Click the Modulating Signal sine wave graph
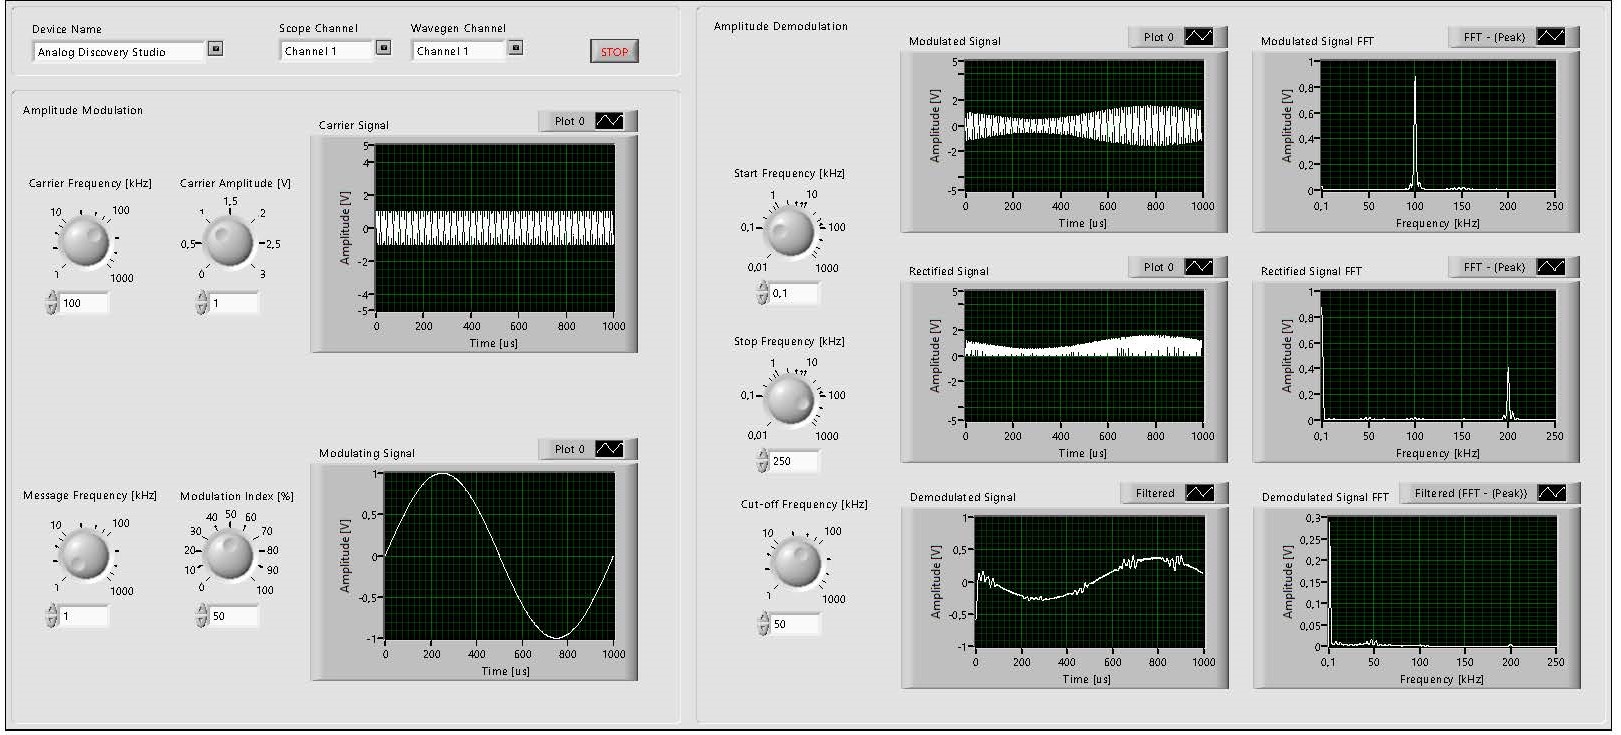This screenshot has width=1621, height=735. click(499, 556)
